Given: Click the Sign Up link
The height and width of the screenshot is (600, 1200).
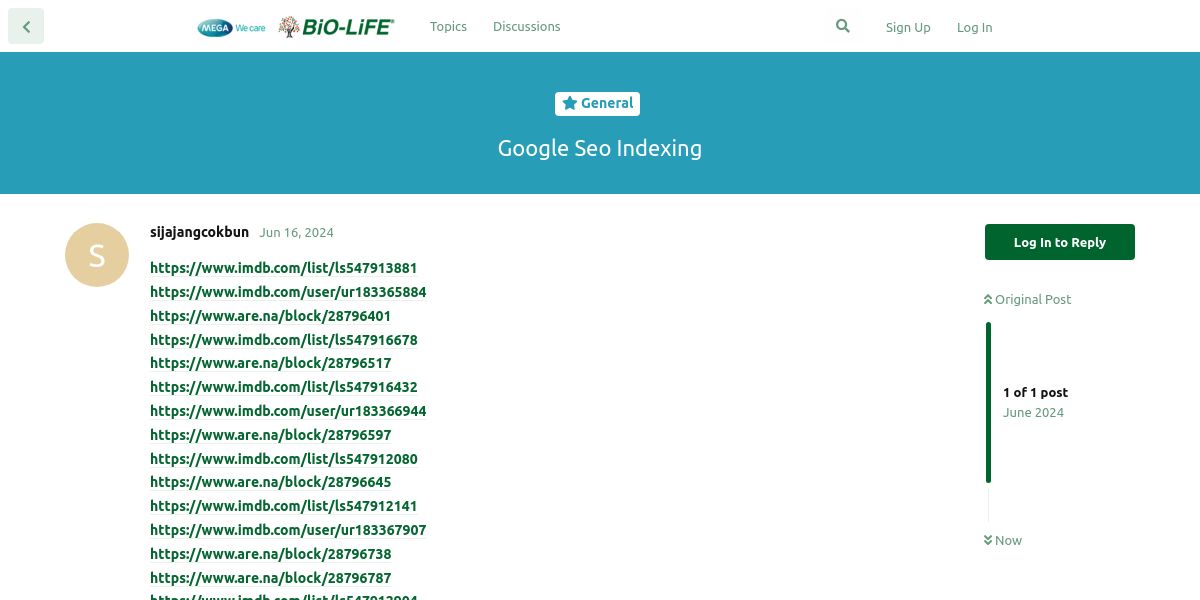Looking at the screenshot, I should point(908,28).
